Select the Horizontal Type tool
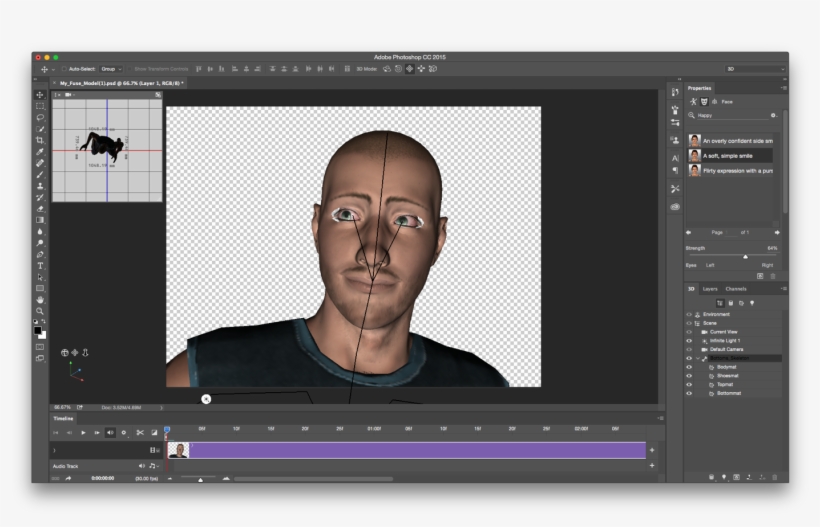The height and width of the screenshot is (527, 820). (40, 266)
